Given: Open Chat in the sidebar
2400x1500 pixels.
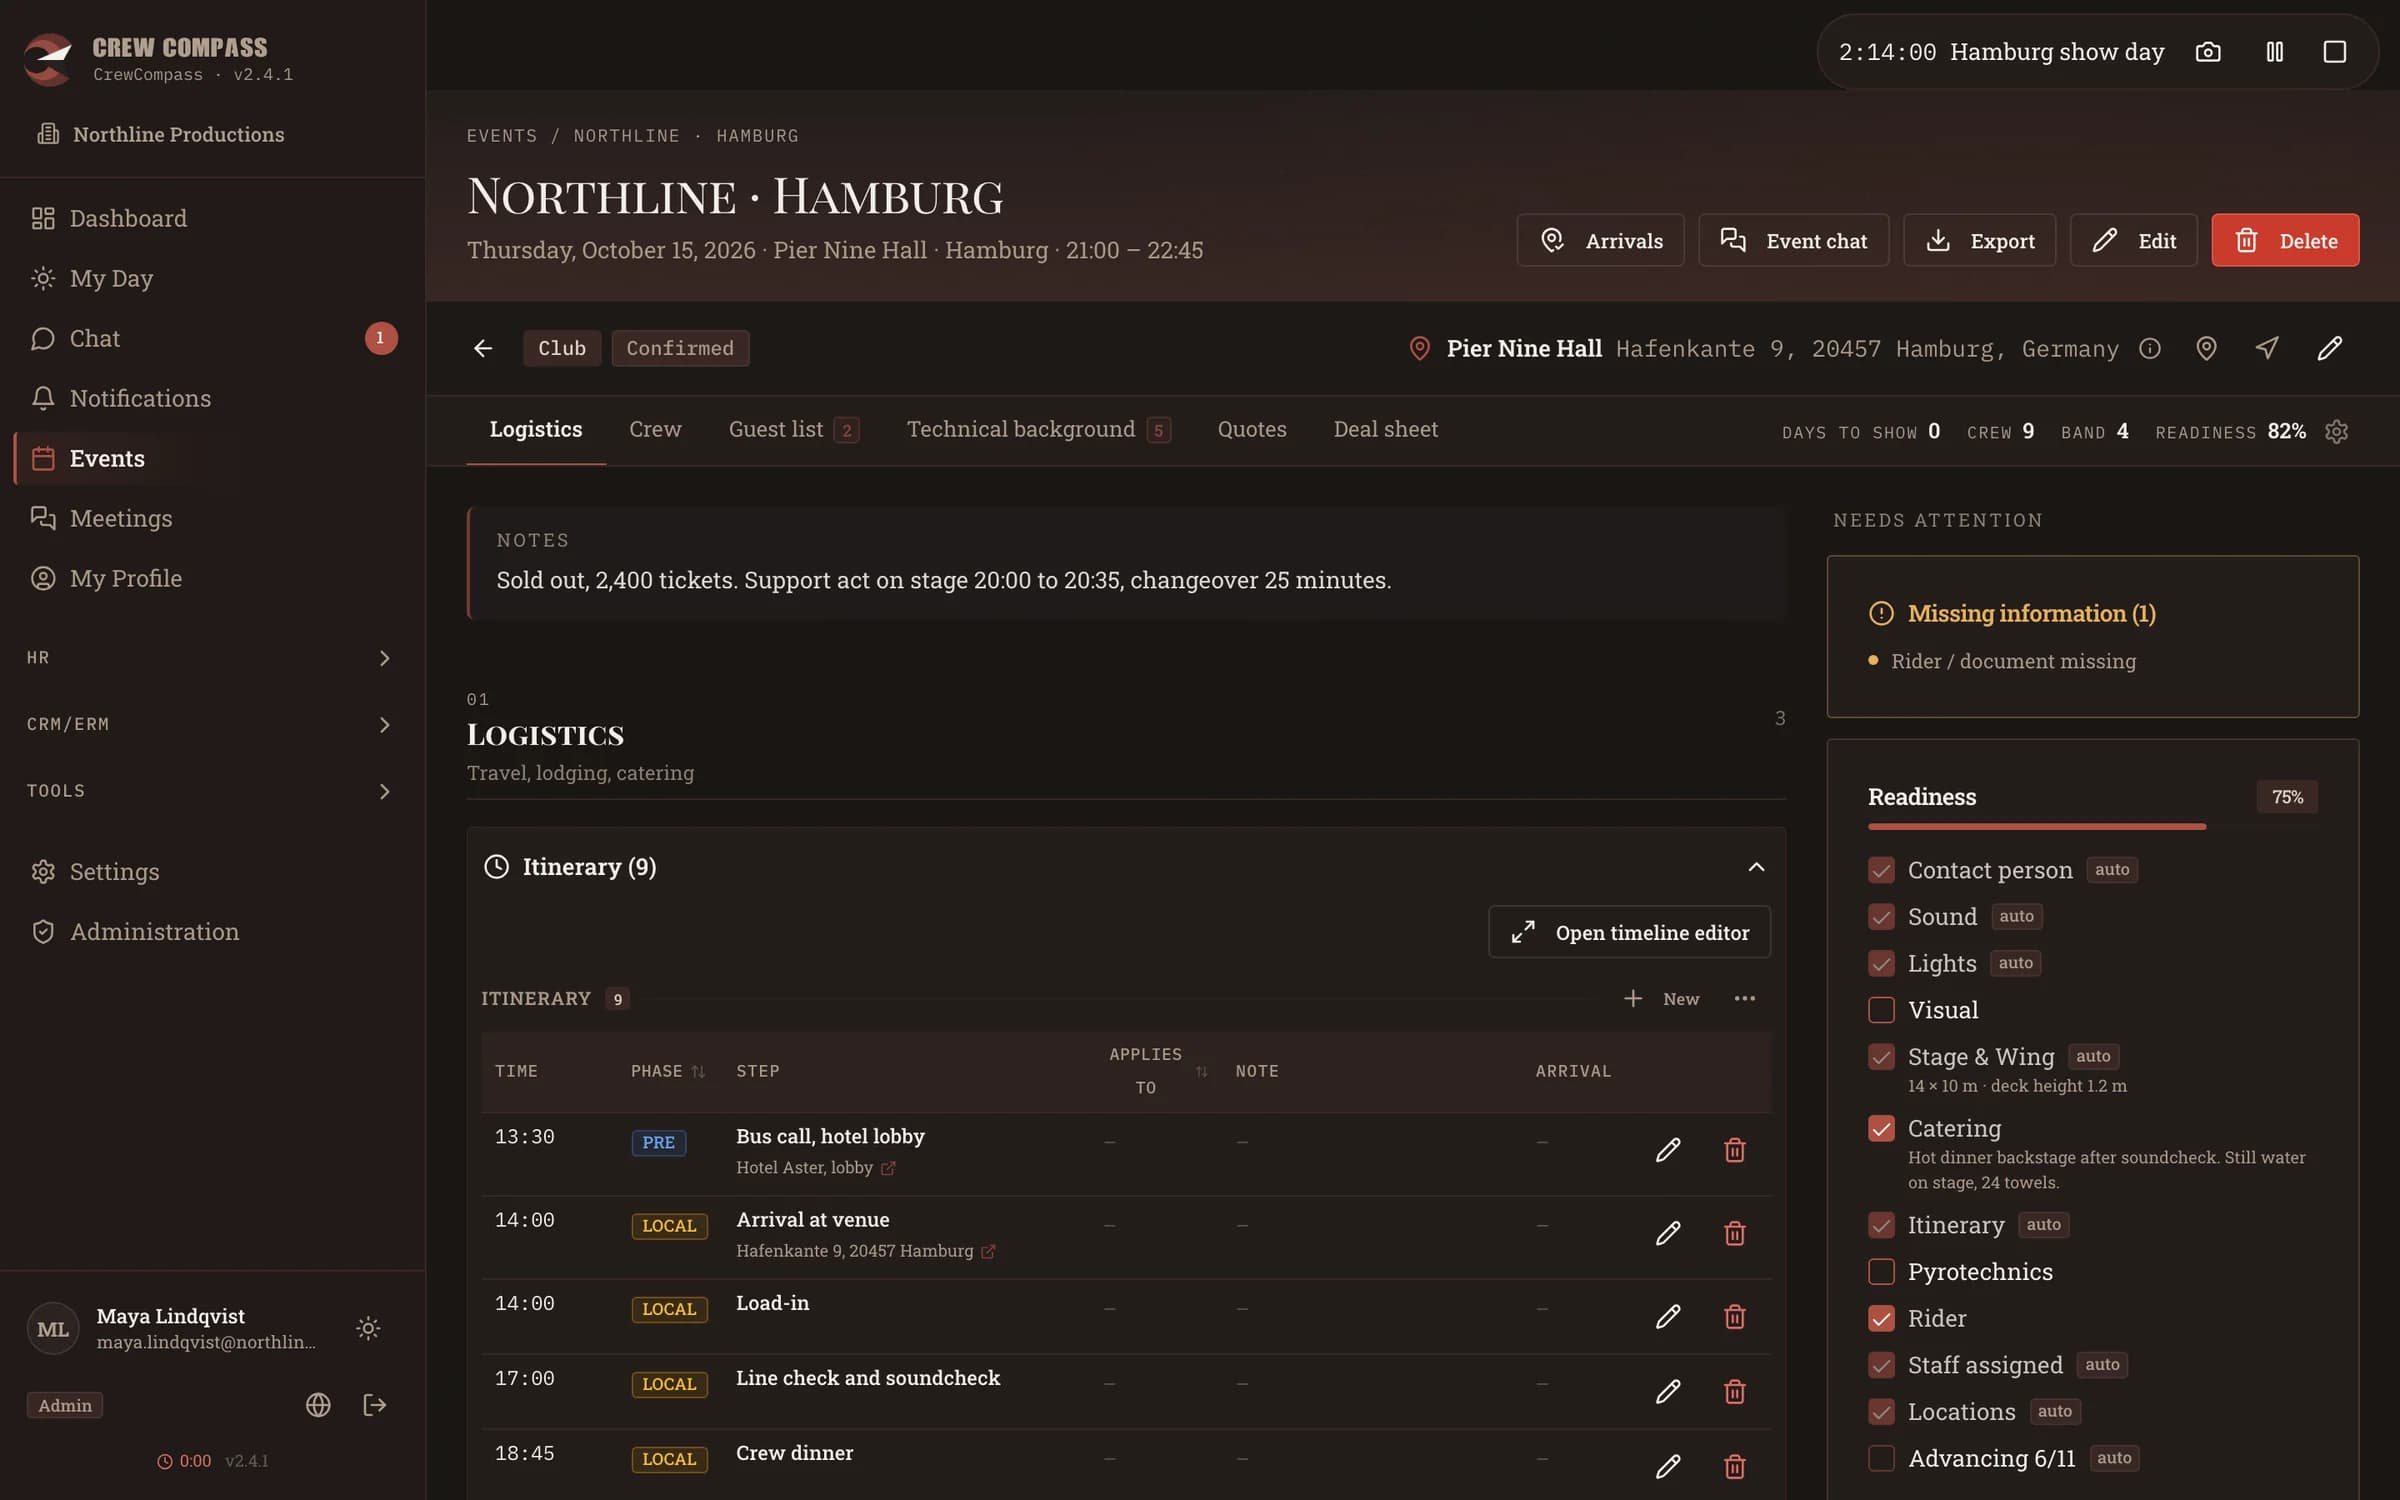Looking at the screenshot, I should coord(213,338).
